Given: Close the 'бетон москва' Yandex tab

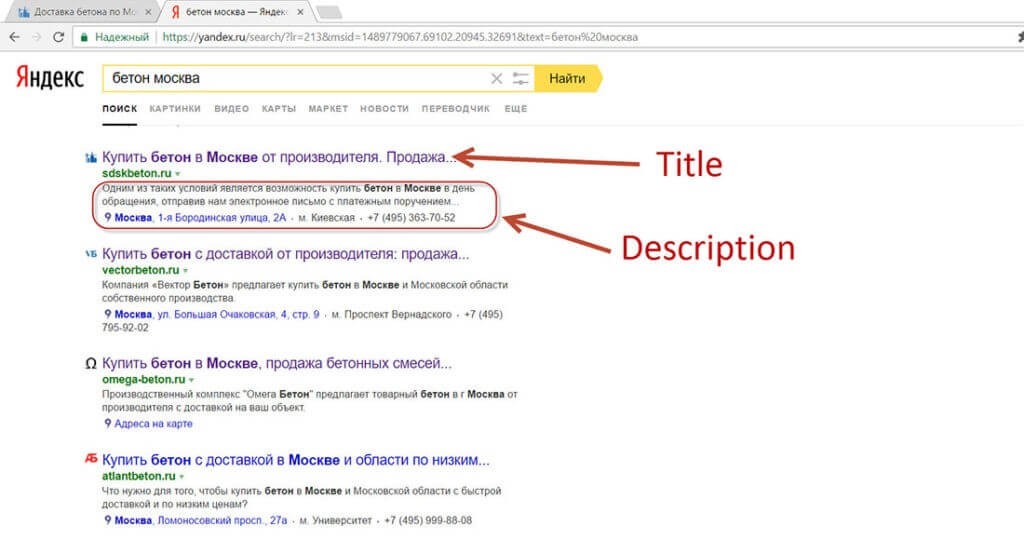Looking at the screenshot, I should pos(300,12).
